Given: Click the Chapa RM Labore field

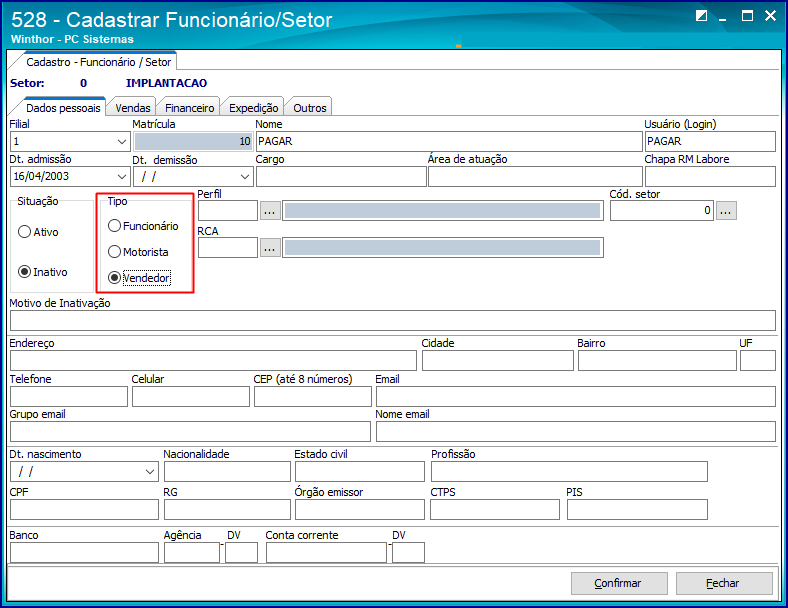Looking at the screenshot, I should point(710,177).
